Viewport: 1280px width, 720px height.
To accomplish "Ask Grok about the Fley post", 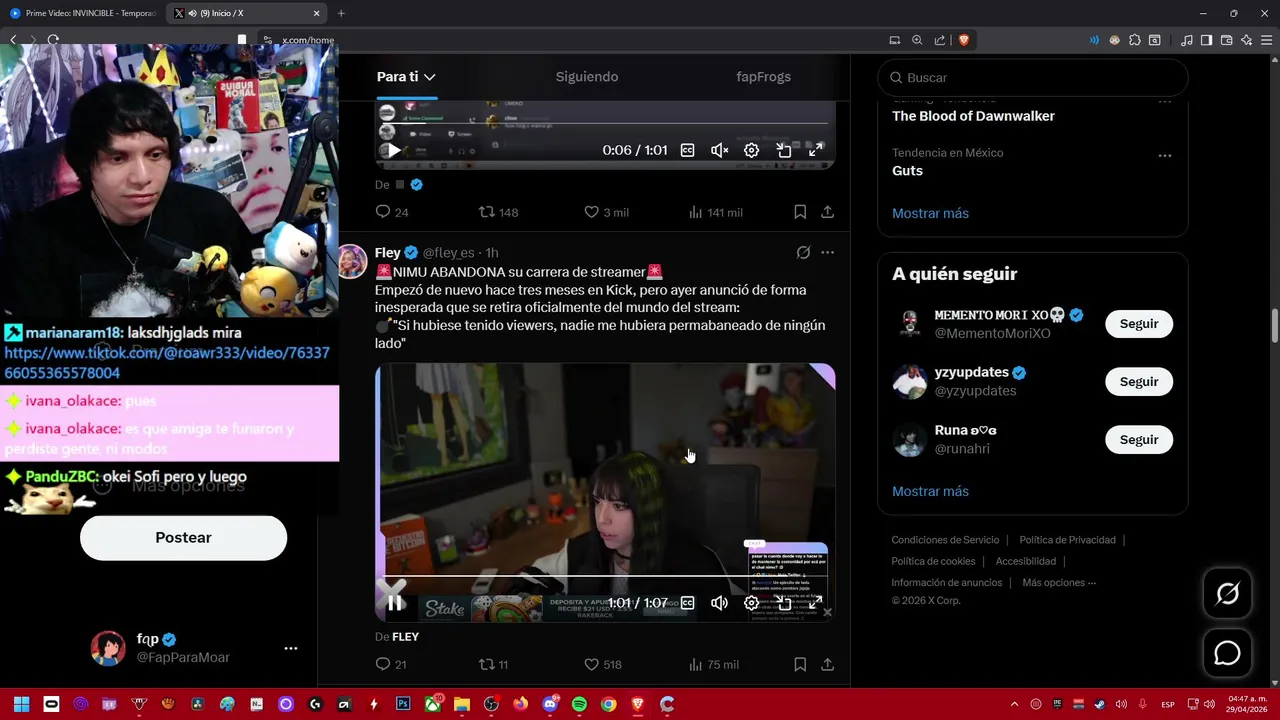I will 803,253.
